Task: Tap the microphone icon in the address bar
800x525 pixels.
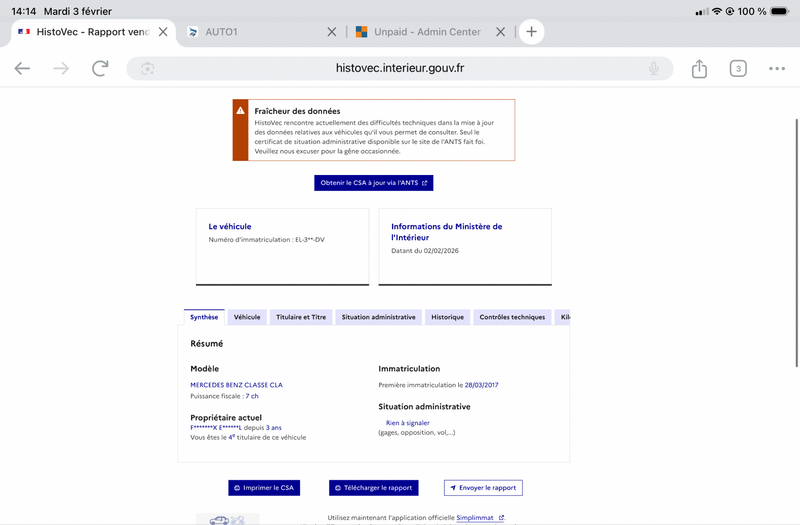Action: click(x=653, y=68)
